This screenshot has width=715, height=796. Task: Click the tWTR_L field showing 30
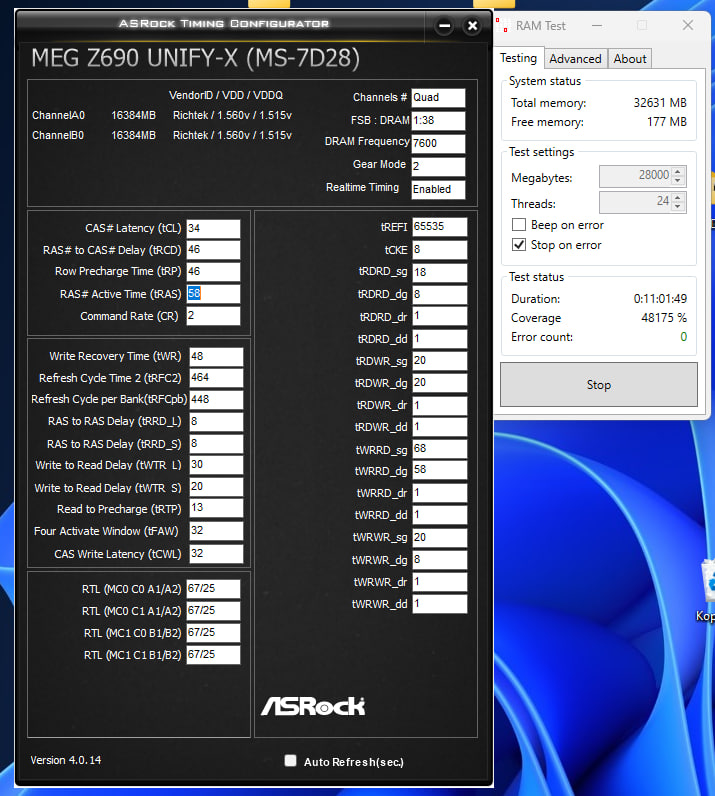216,465
